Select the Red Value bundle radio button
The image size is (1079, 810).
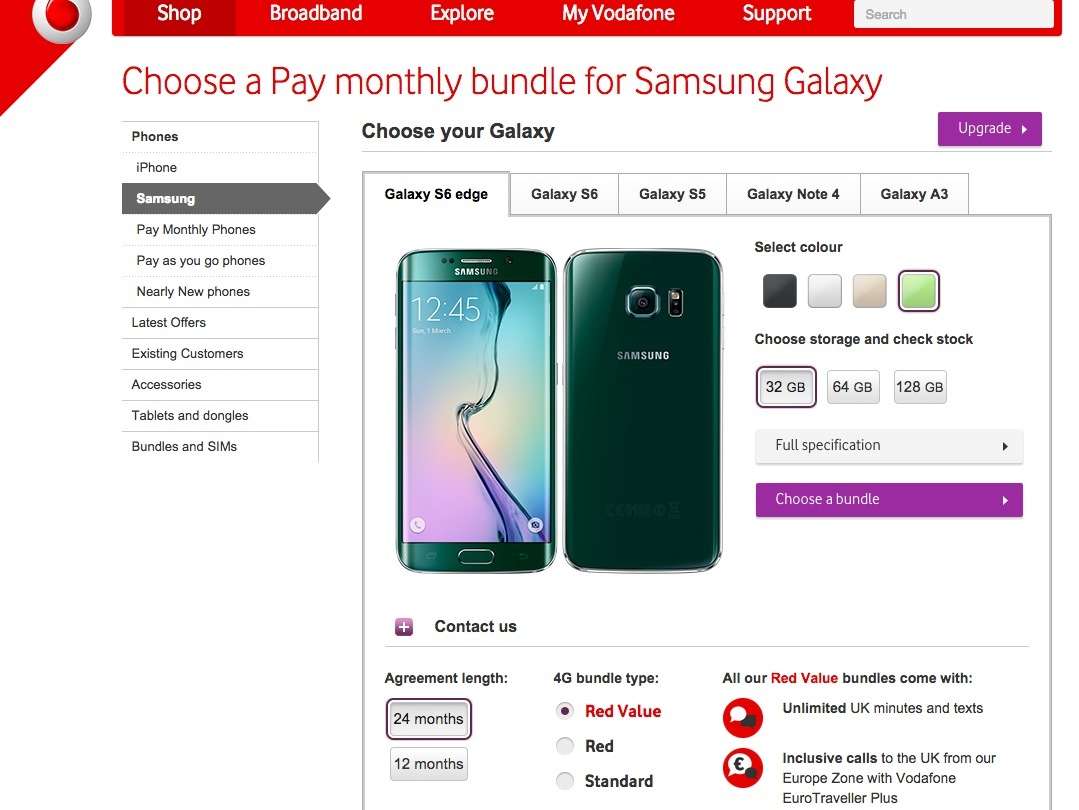tap(565, 711)
